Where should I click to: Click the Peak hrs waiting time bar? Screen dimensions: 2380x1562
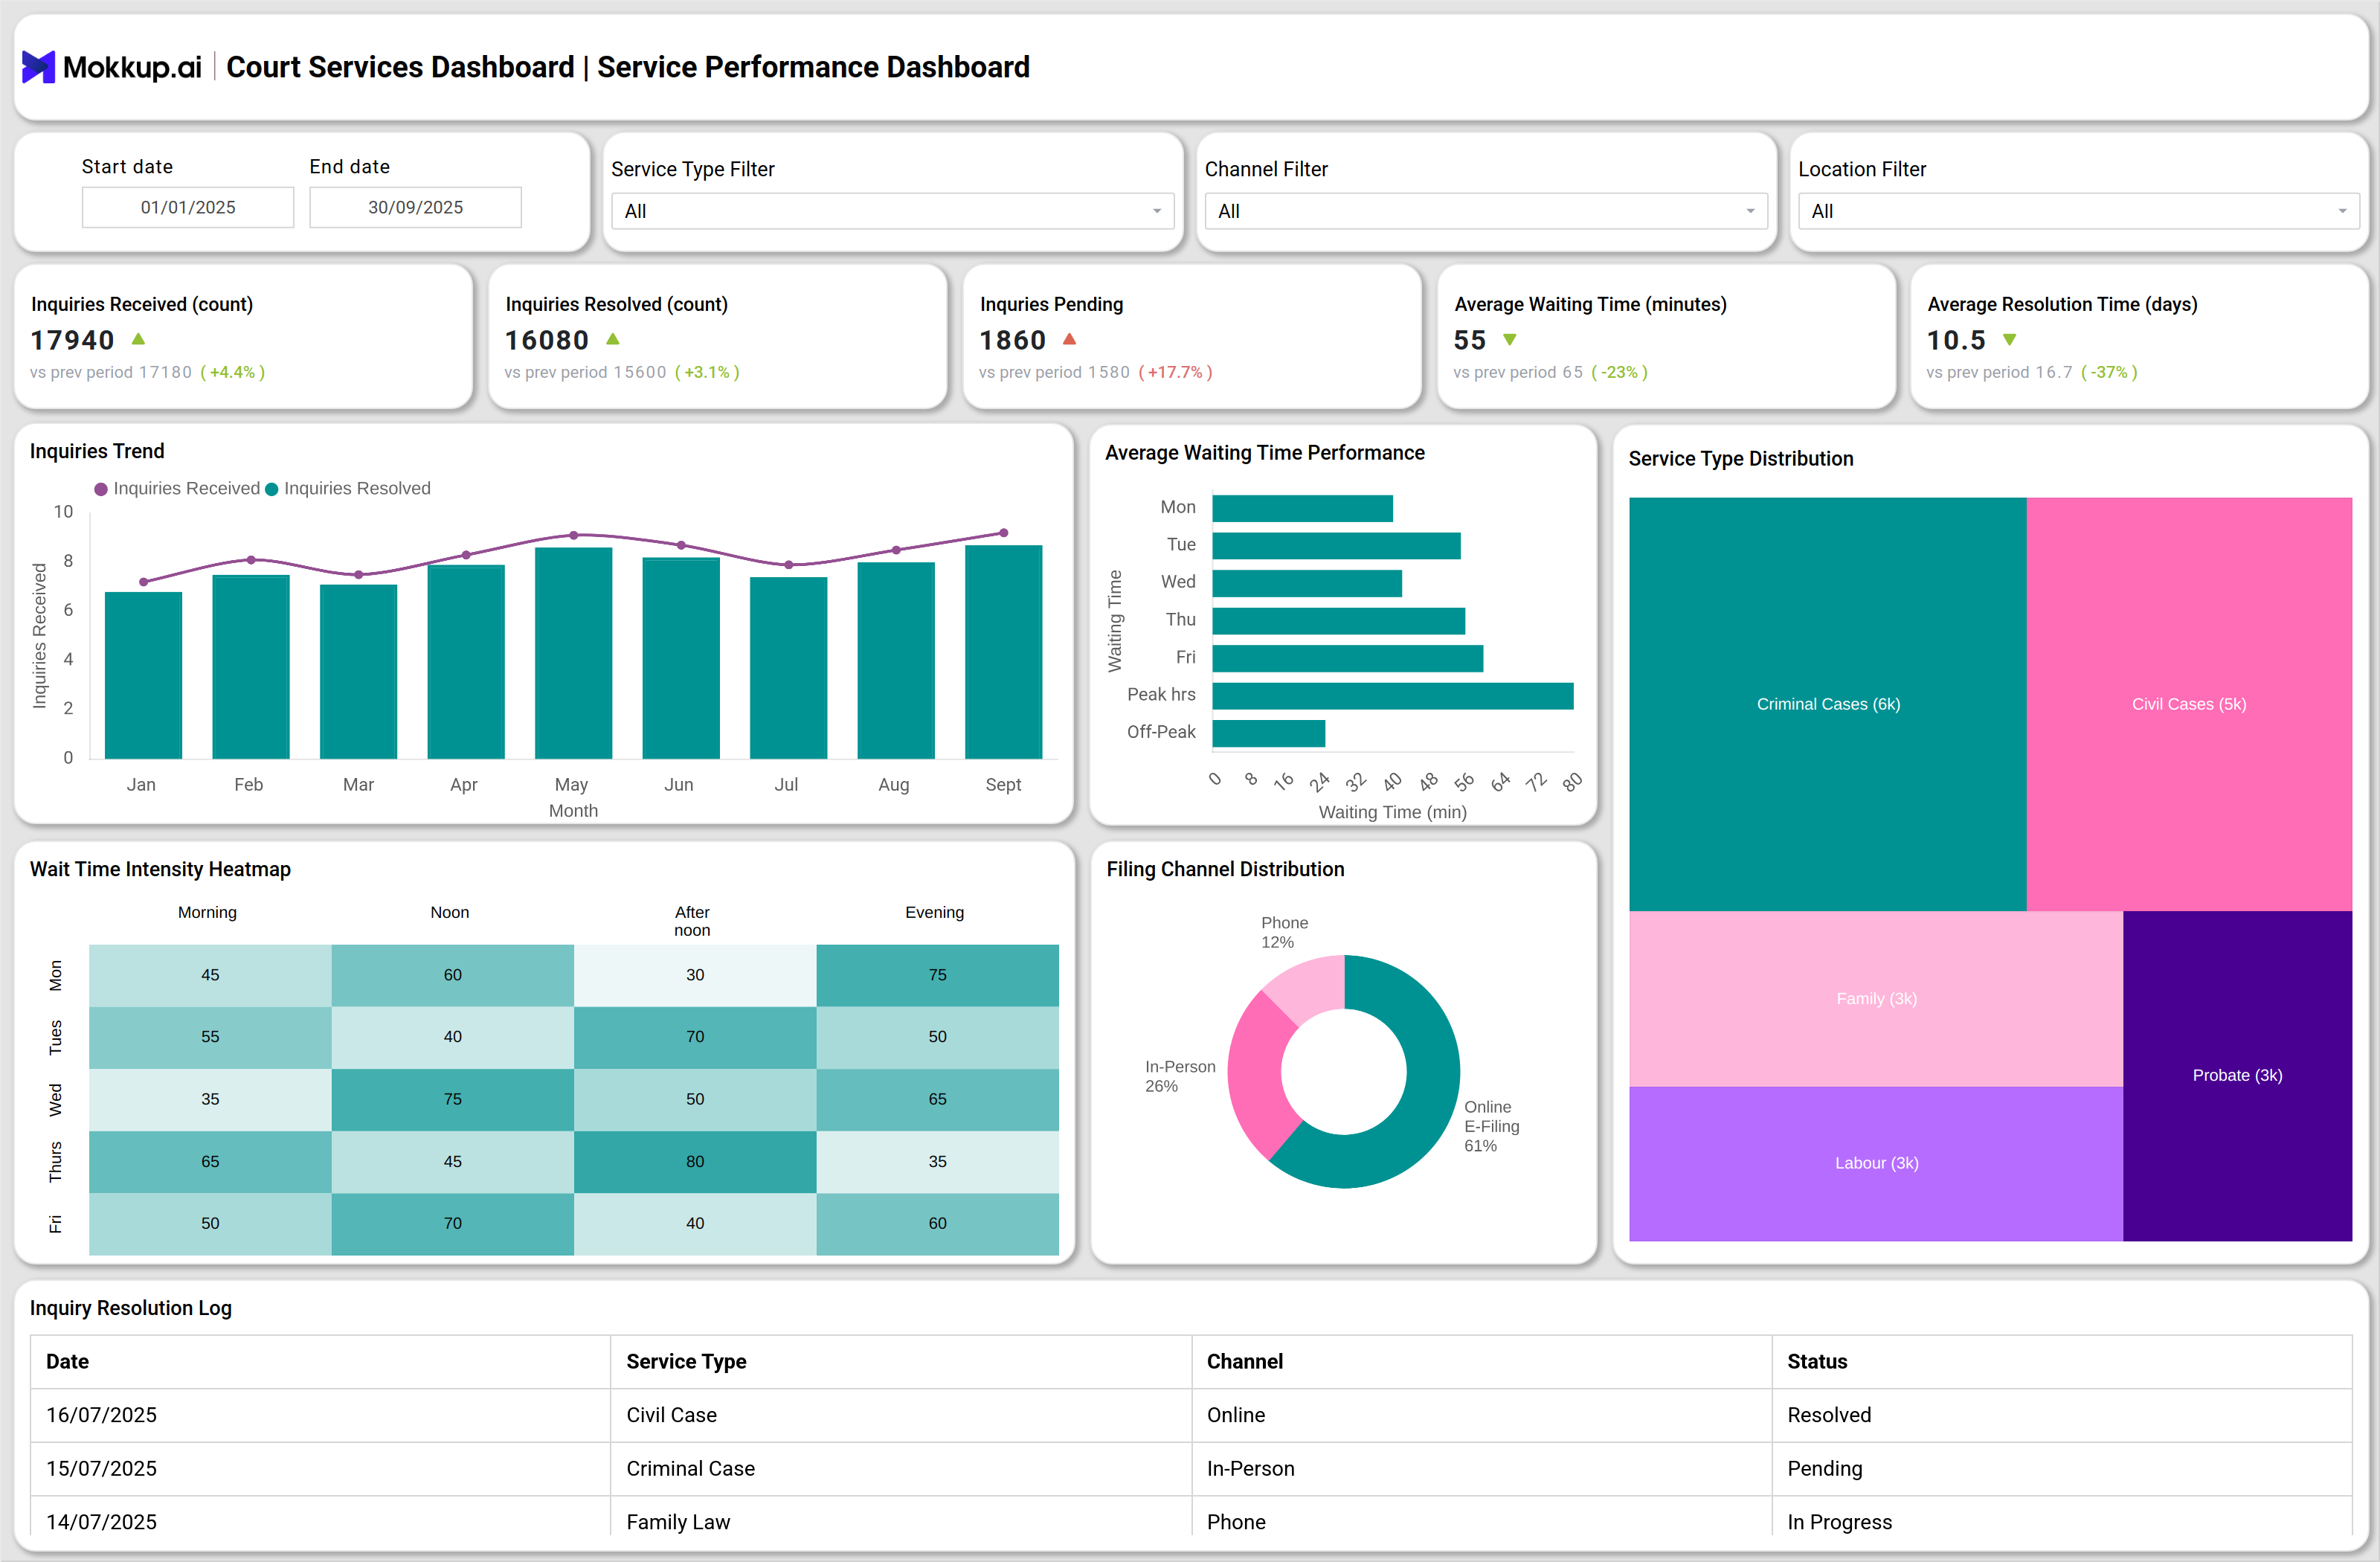point(1393,696)
